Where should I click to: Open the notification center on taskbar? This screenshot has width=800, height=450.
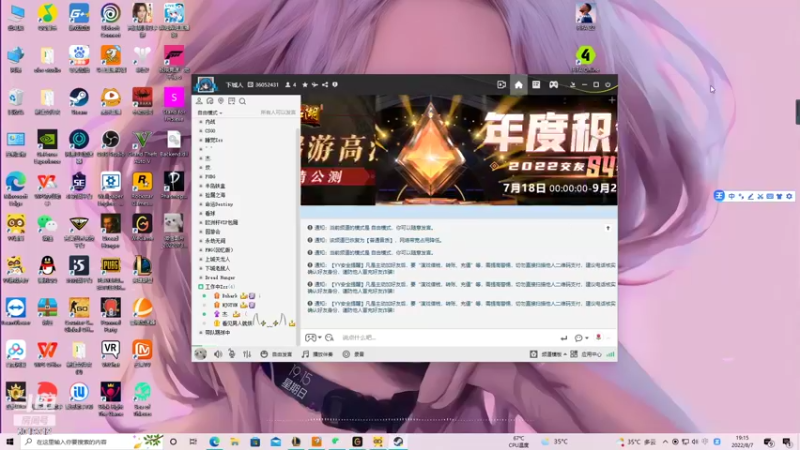[x=788, y=441]
